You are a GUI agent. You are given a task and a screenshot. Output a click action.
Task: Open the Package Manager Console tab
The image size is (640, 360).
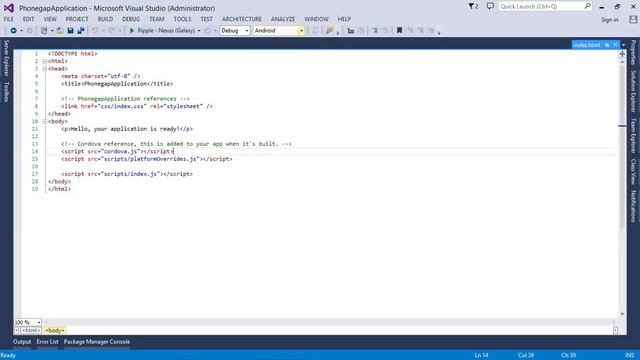pyautogui.click(x=97, y=342)
